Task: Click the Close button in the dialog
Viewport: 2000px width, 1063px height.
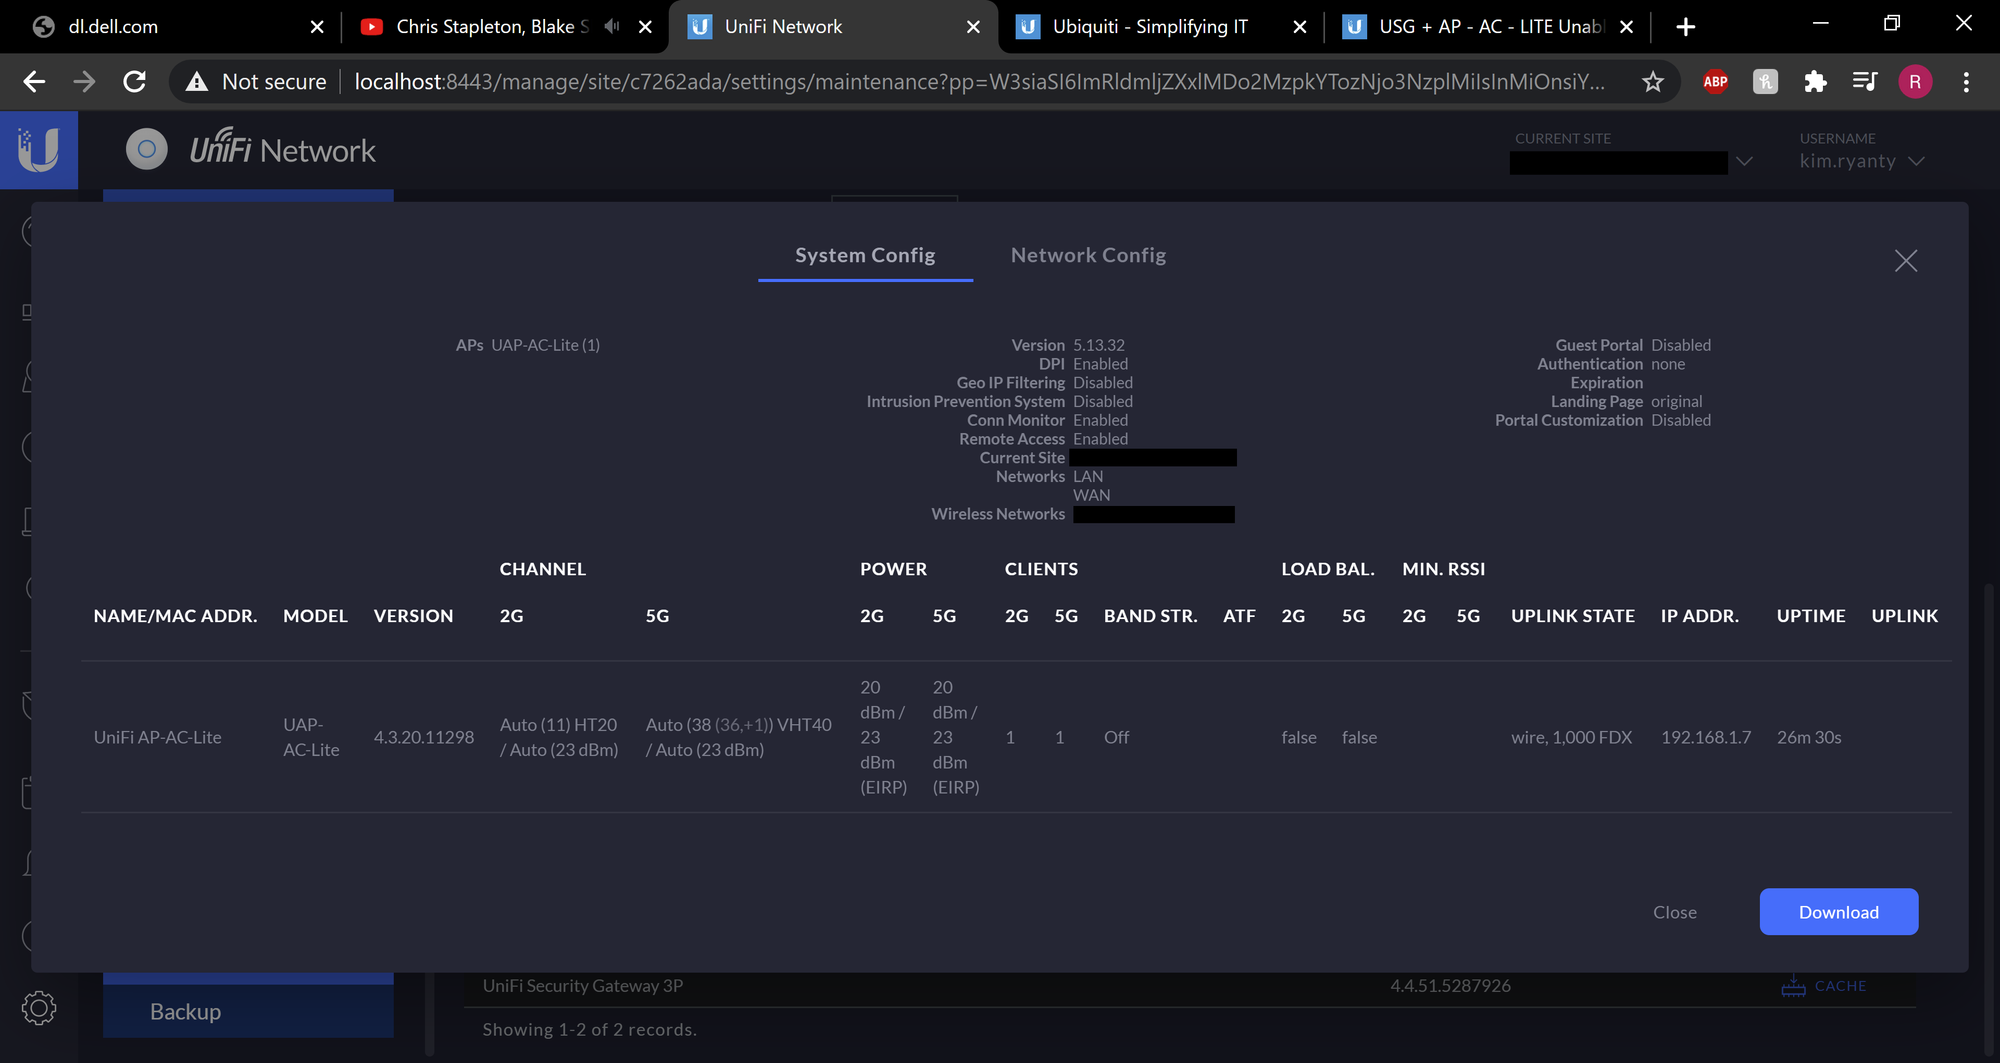Action: click(x=1675, y=912)
